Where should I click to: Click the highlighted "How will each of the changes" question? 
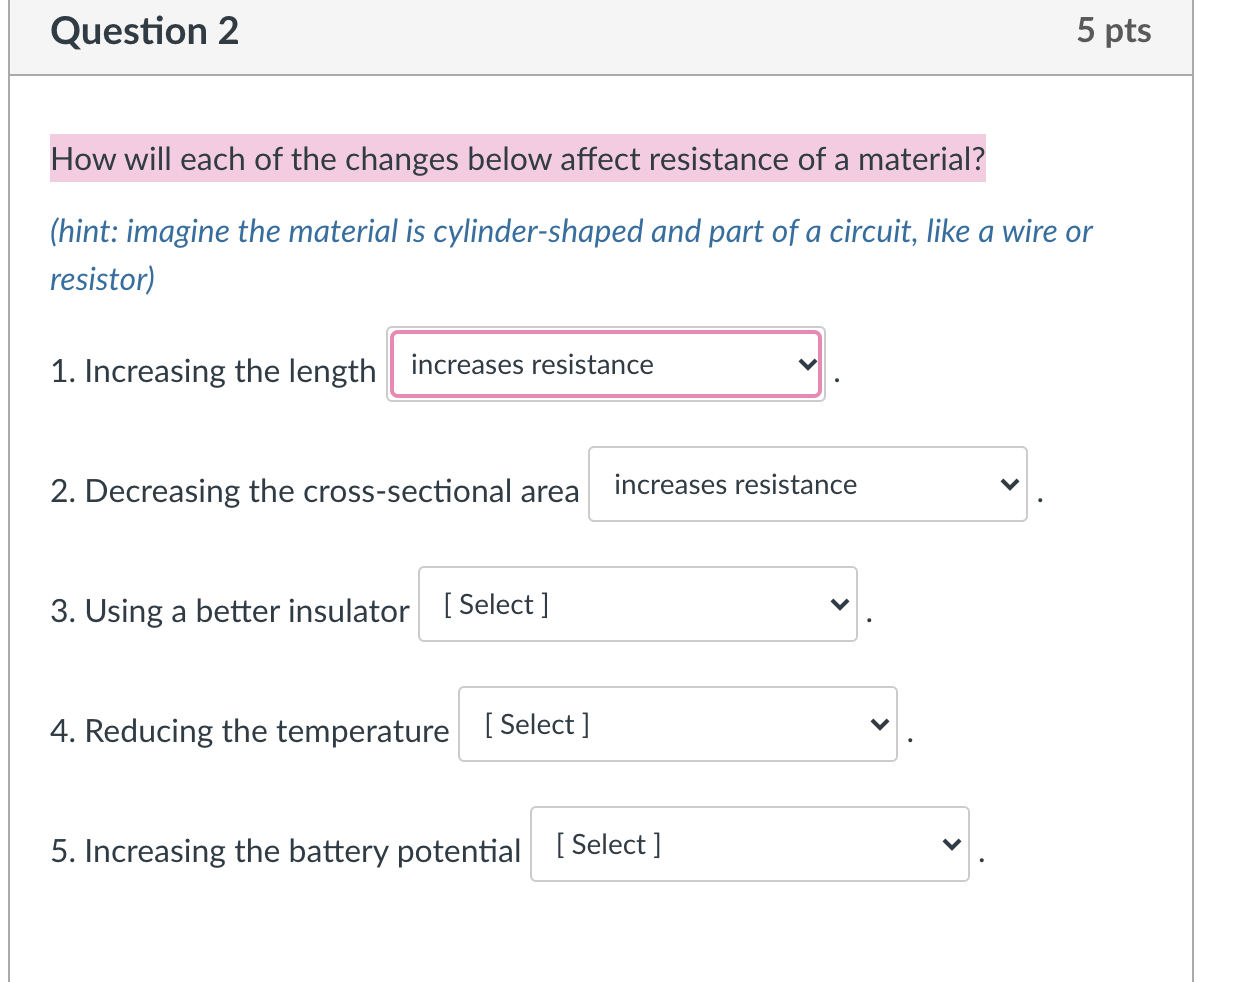[x=517, y=159]
